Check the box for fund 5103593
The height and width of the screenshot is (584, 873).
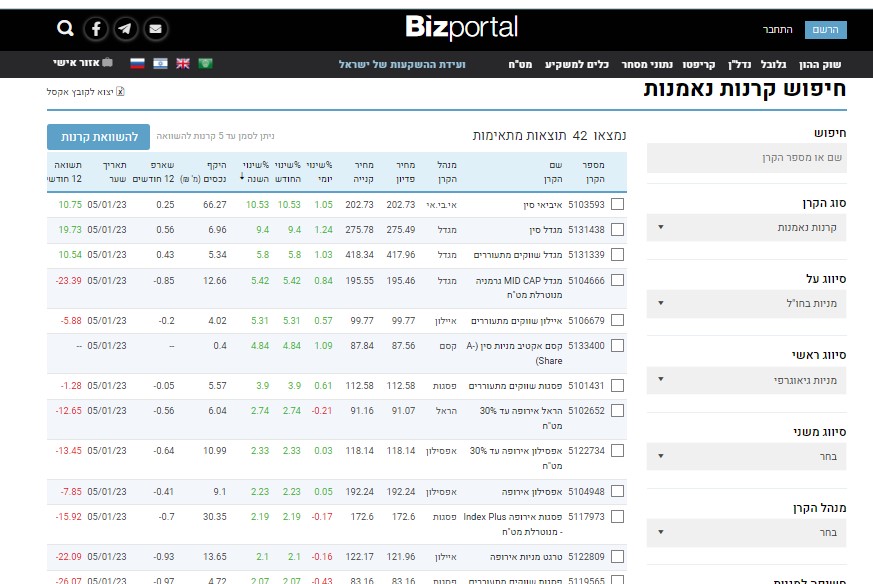point(617,204)
